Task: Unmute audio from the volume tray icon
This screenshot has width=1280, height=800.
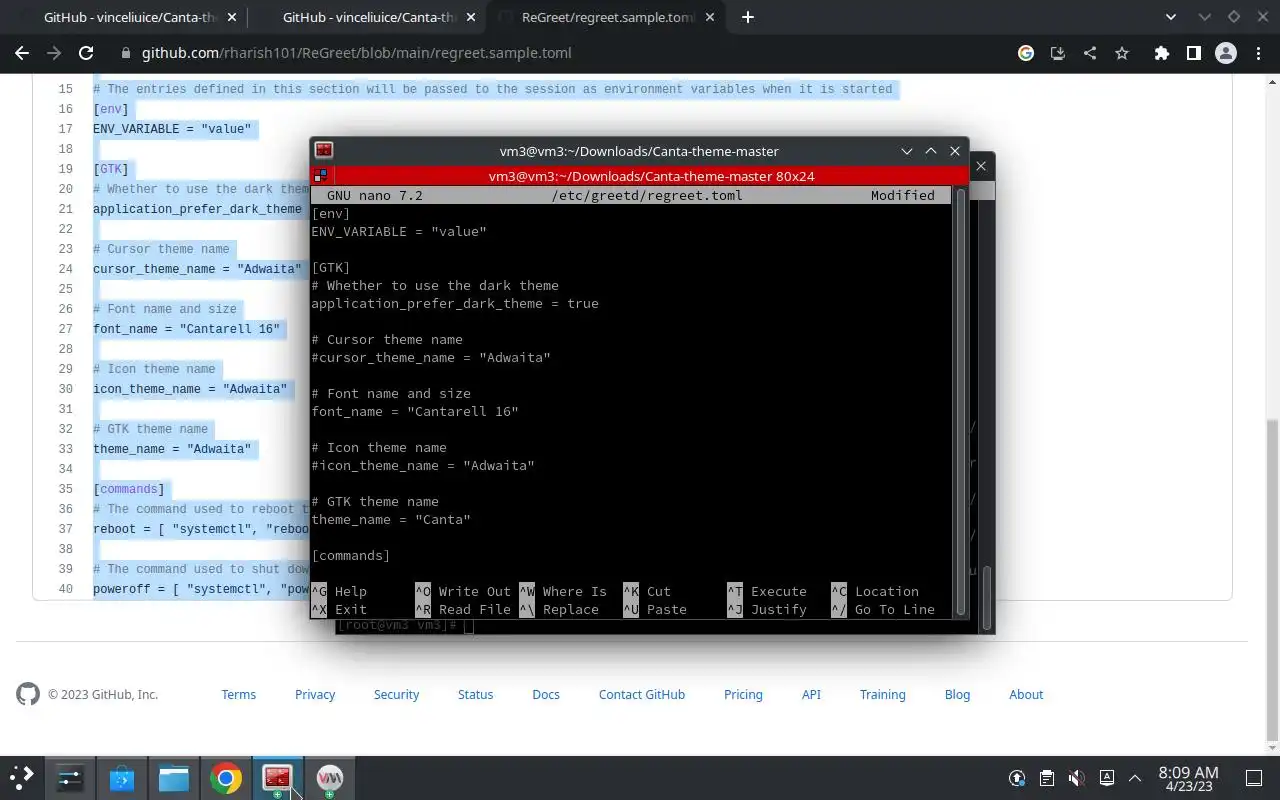Action: [1076, 778]
